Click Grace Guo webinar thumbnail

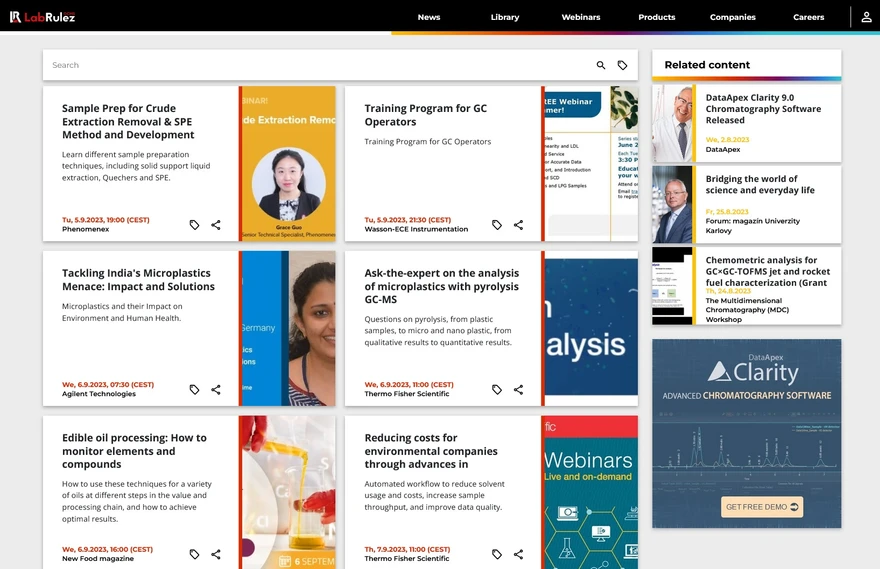click(x=288, y=163)
